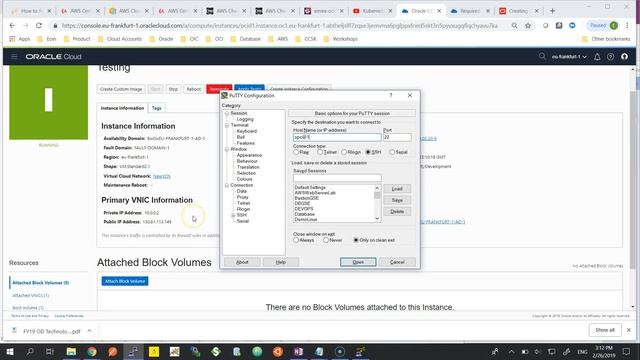Expand the downloaded PDF options chevron
The height and width of the screenshot is (360, 640).
(x=89, y=331)
